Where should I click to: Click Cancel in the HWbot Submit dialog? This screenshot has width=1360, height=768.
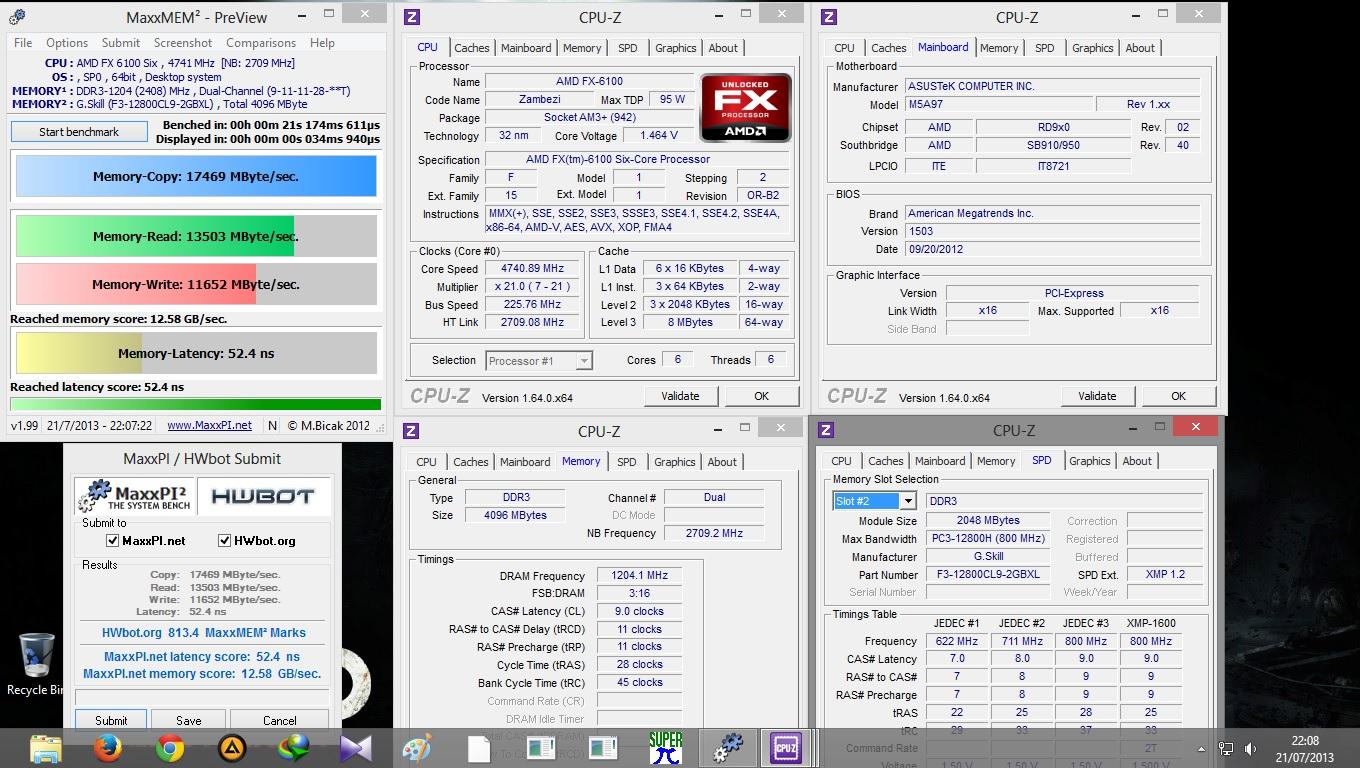point(279,720)
